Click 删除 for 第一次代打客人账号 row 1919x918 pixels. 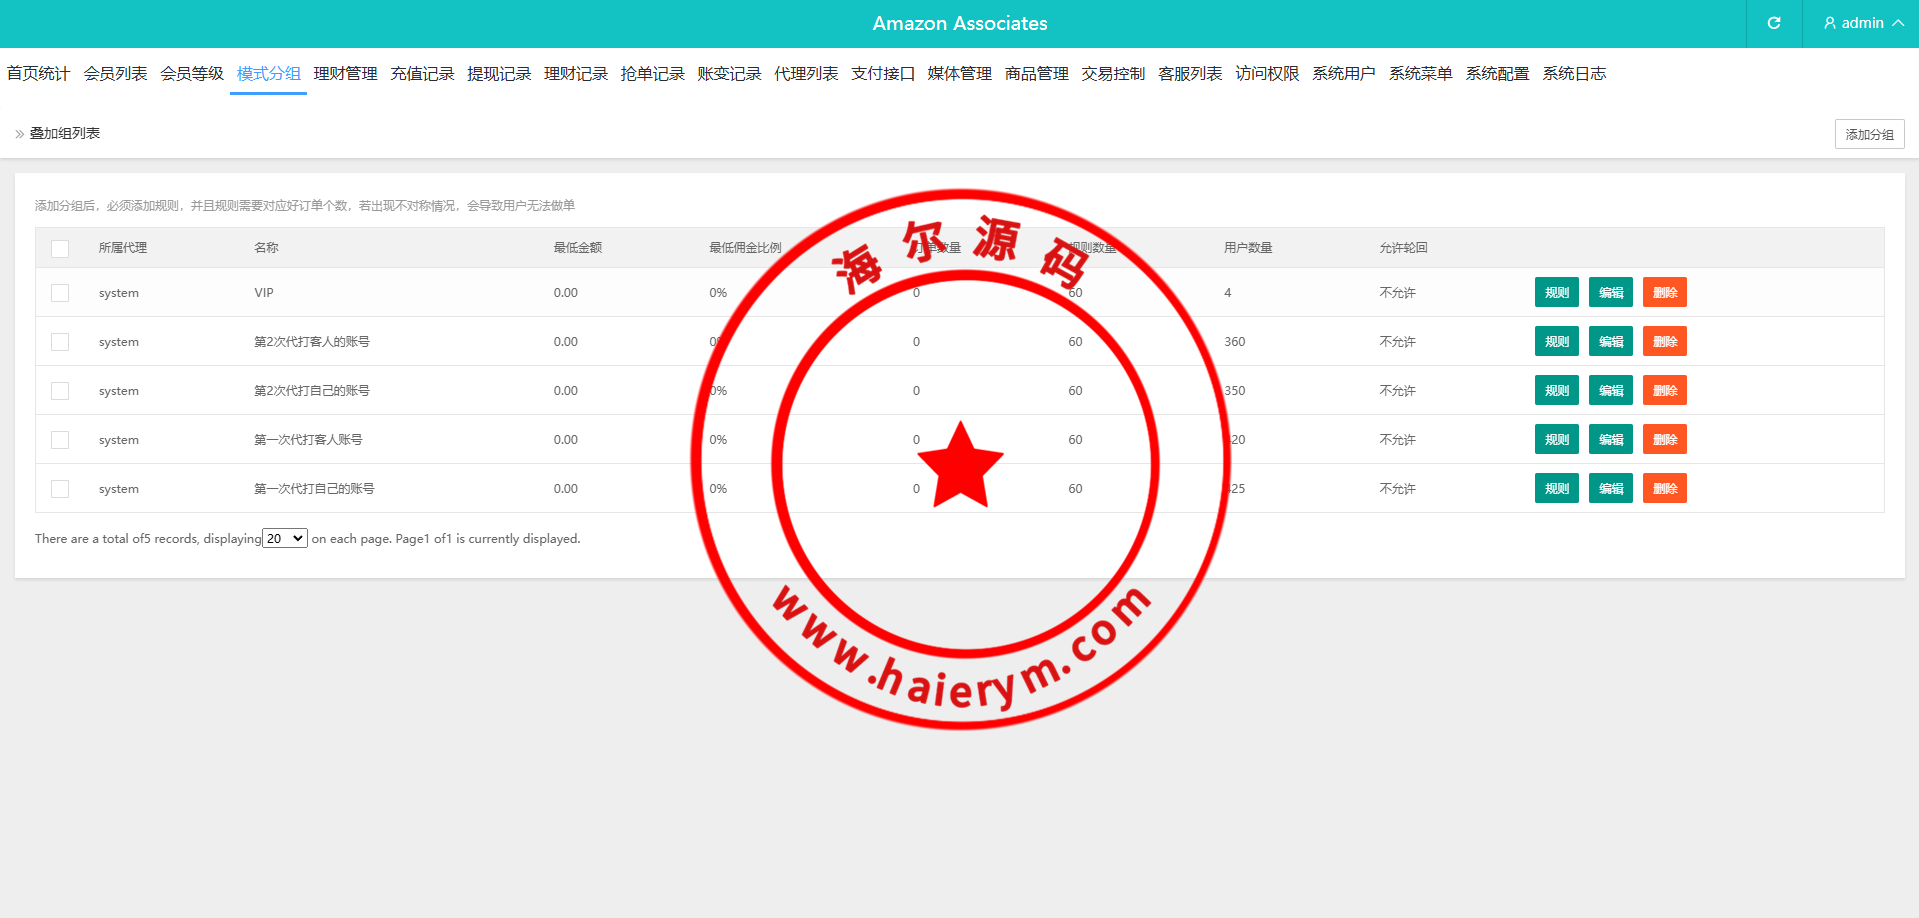(1665, 440)
